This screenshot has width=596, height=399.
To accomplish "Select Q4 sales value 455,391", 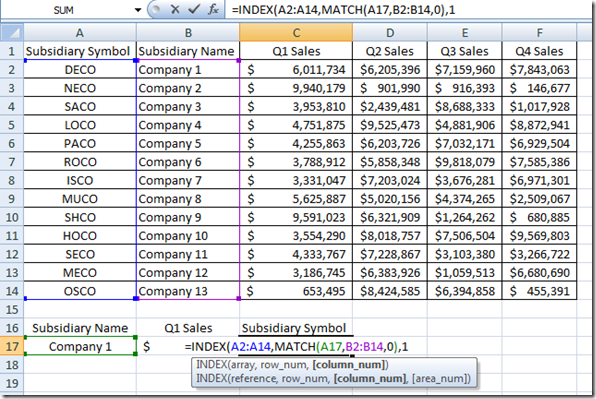I will click(x=539, y=291).
